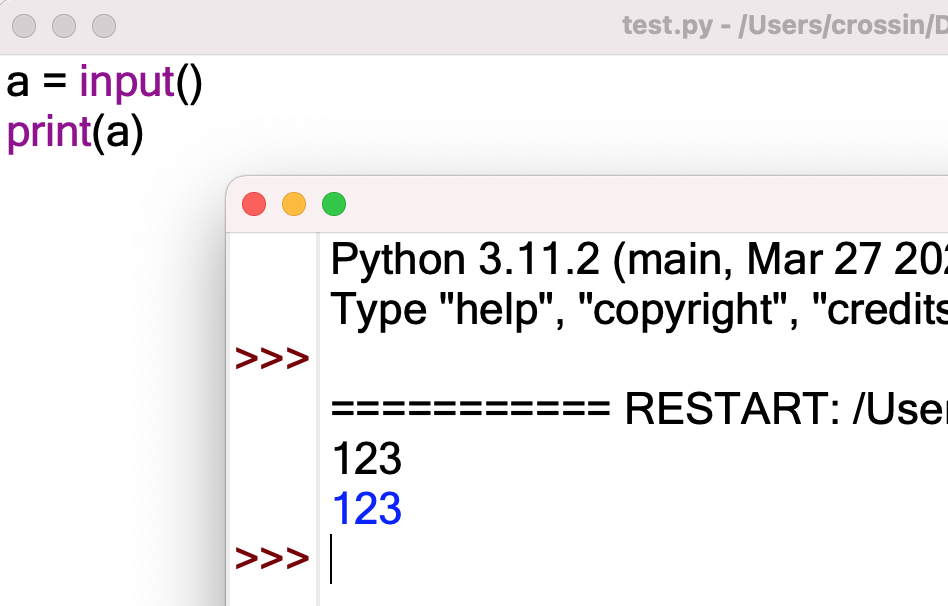Close the Python shell window
The height and width of the screenshot is (606, 948).
pyautogui.click(x=254, y=204)
